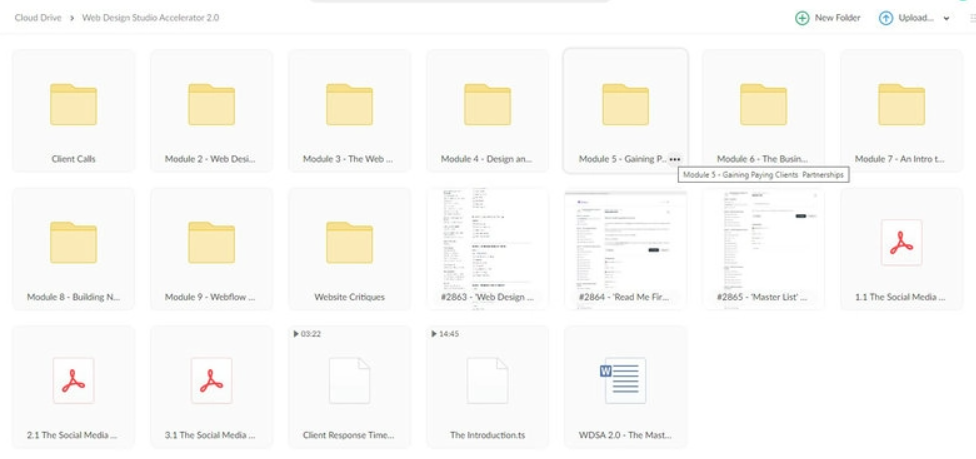Open the Module 2 - Web Desi... folder
The width and height of the screenshot is (976, 459).
tap(212, 110)
